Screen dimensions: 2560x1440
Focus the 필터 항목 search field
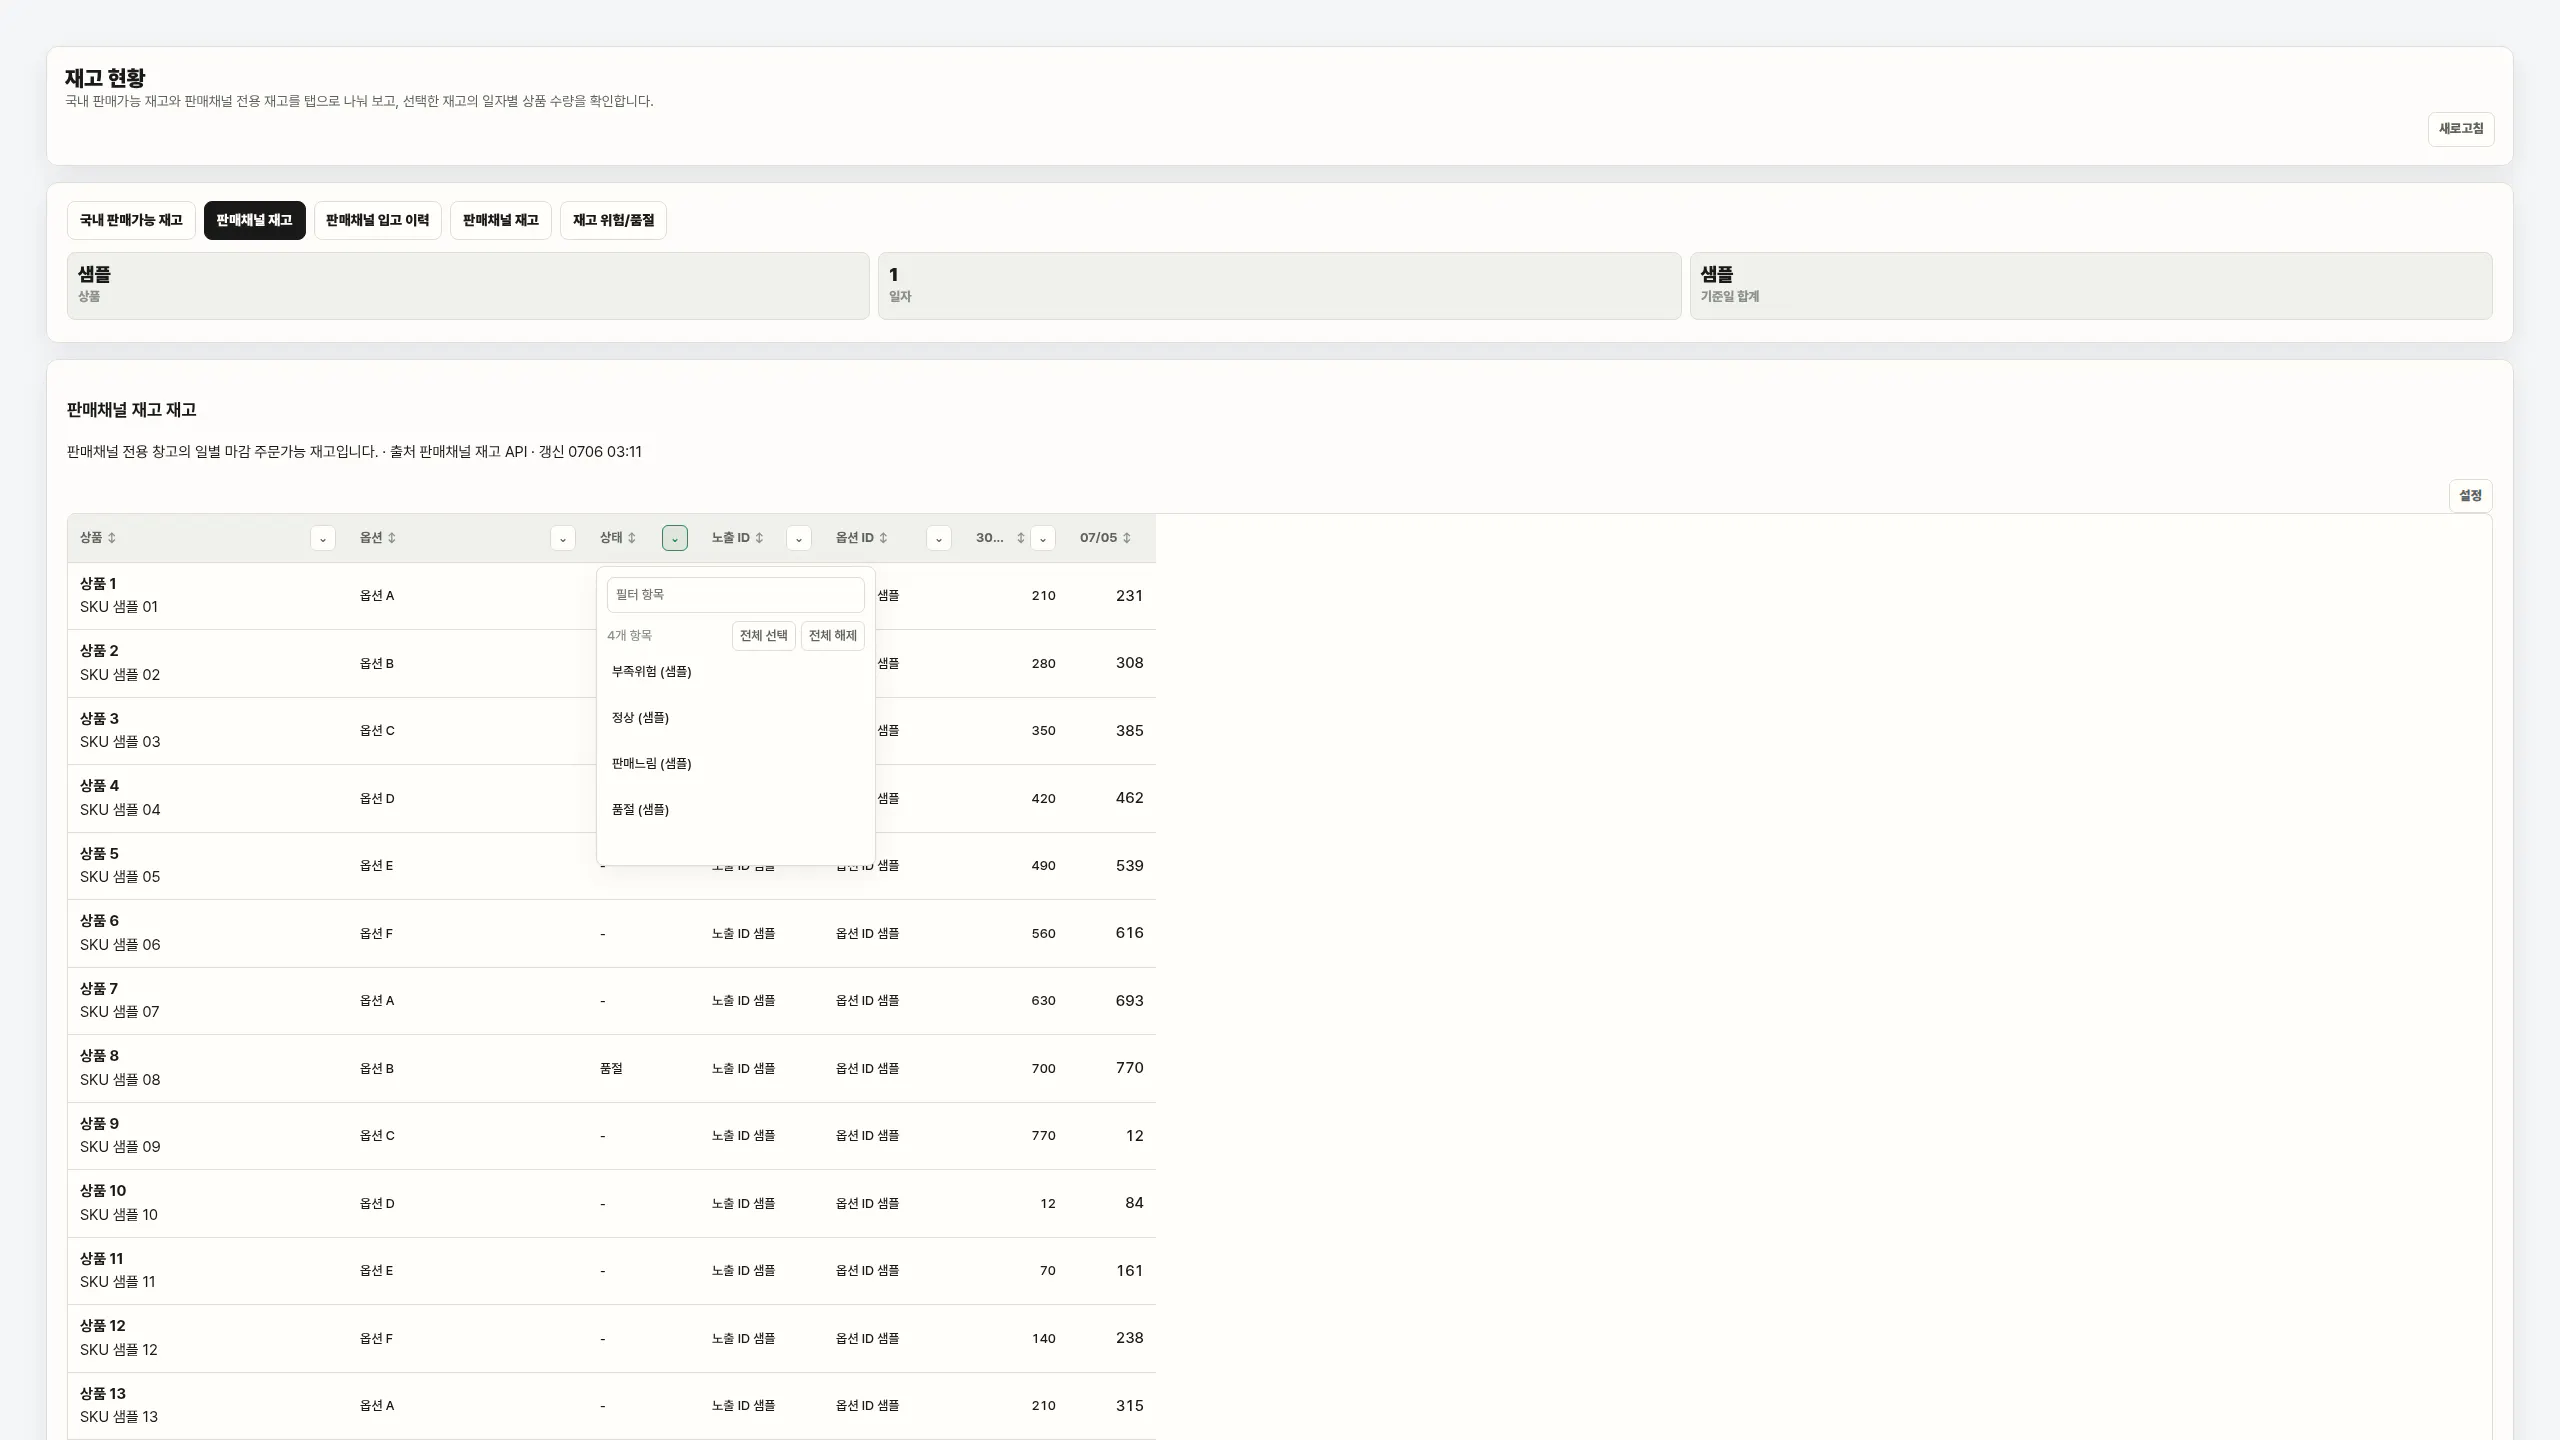tap(736, 595)
